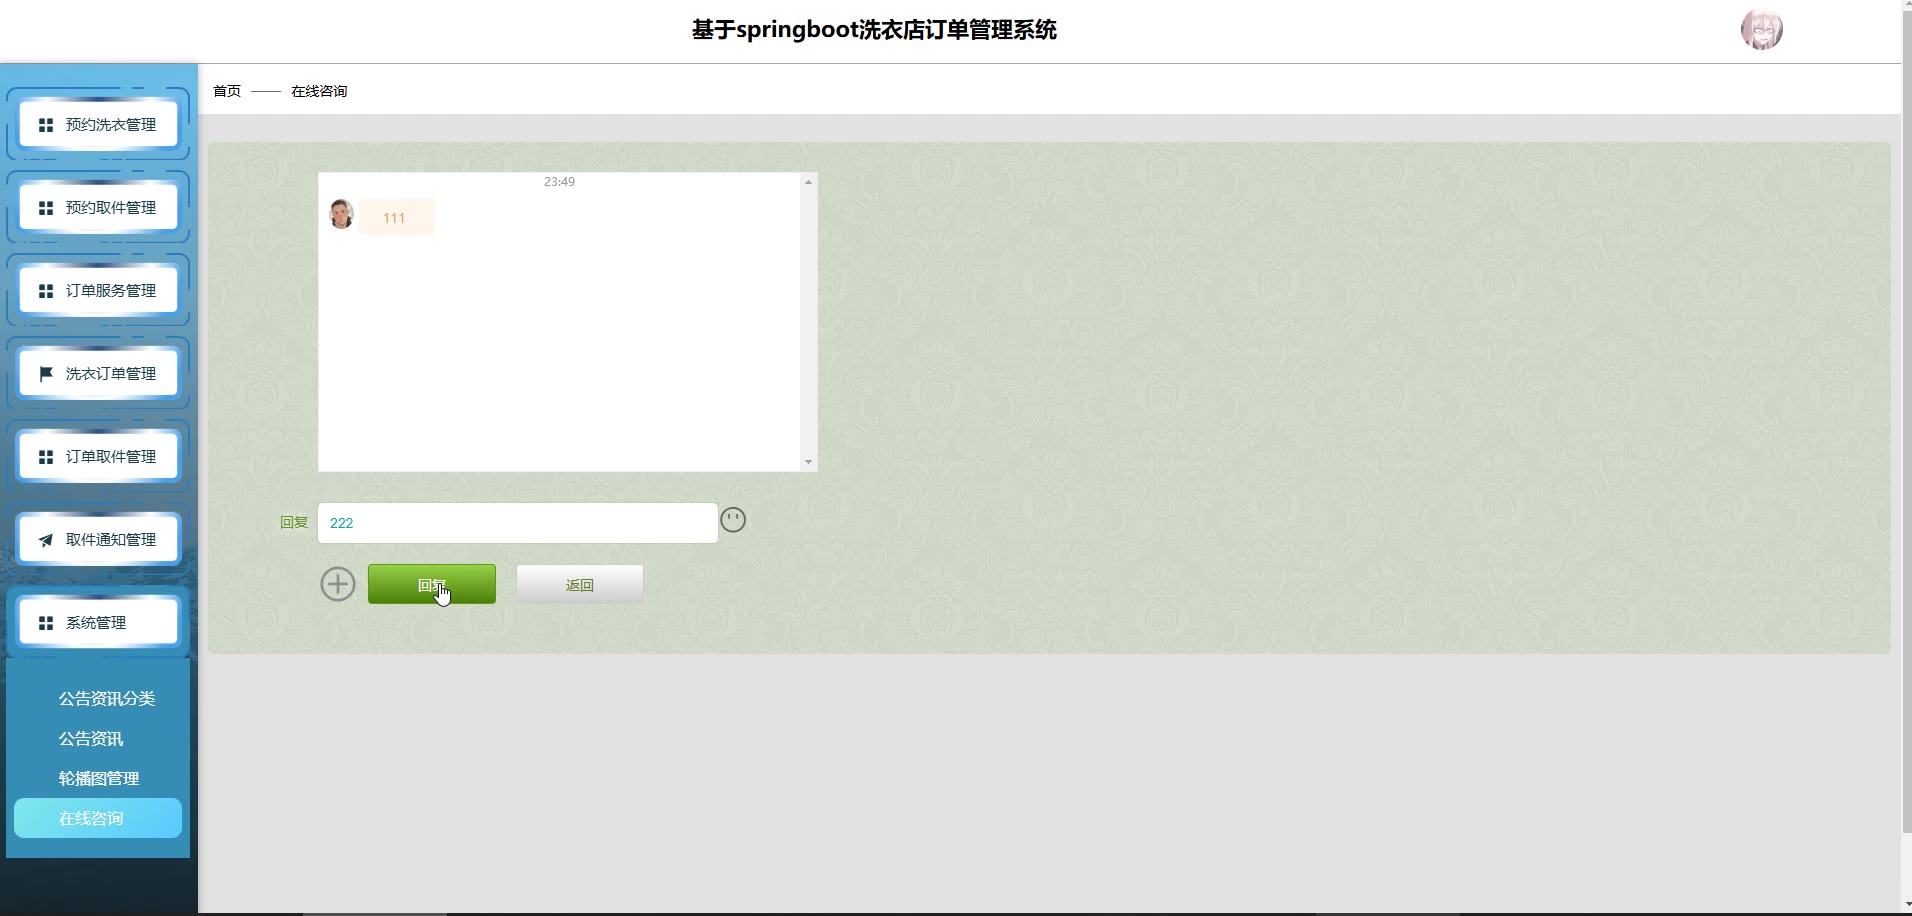Go to 首页 via breadcrumb

click(227, 91)
